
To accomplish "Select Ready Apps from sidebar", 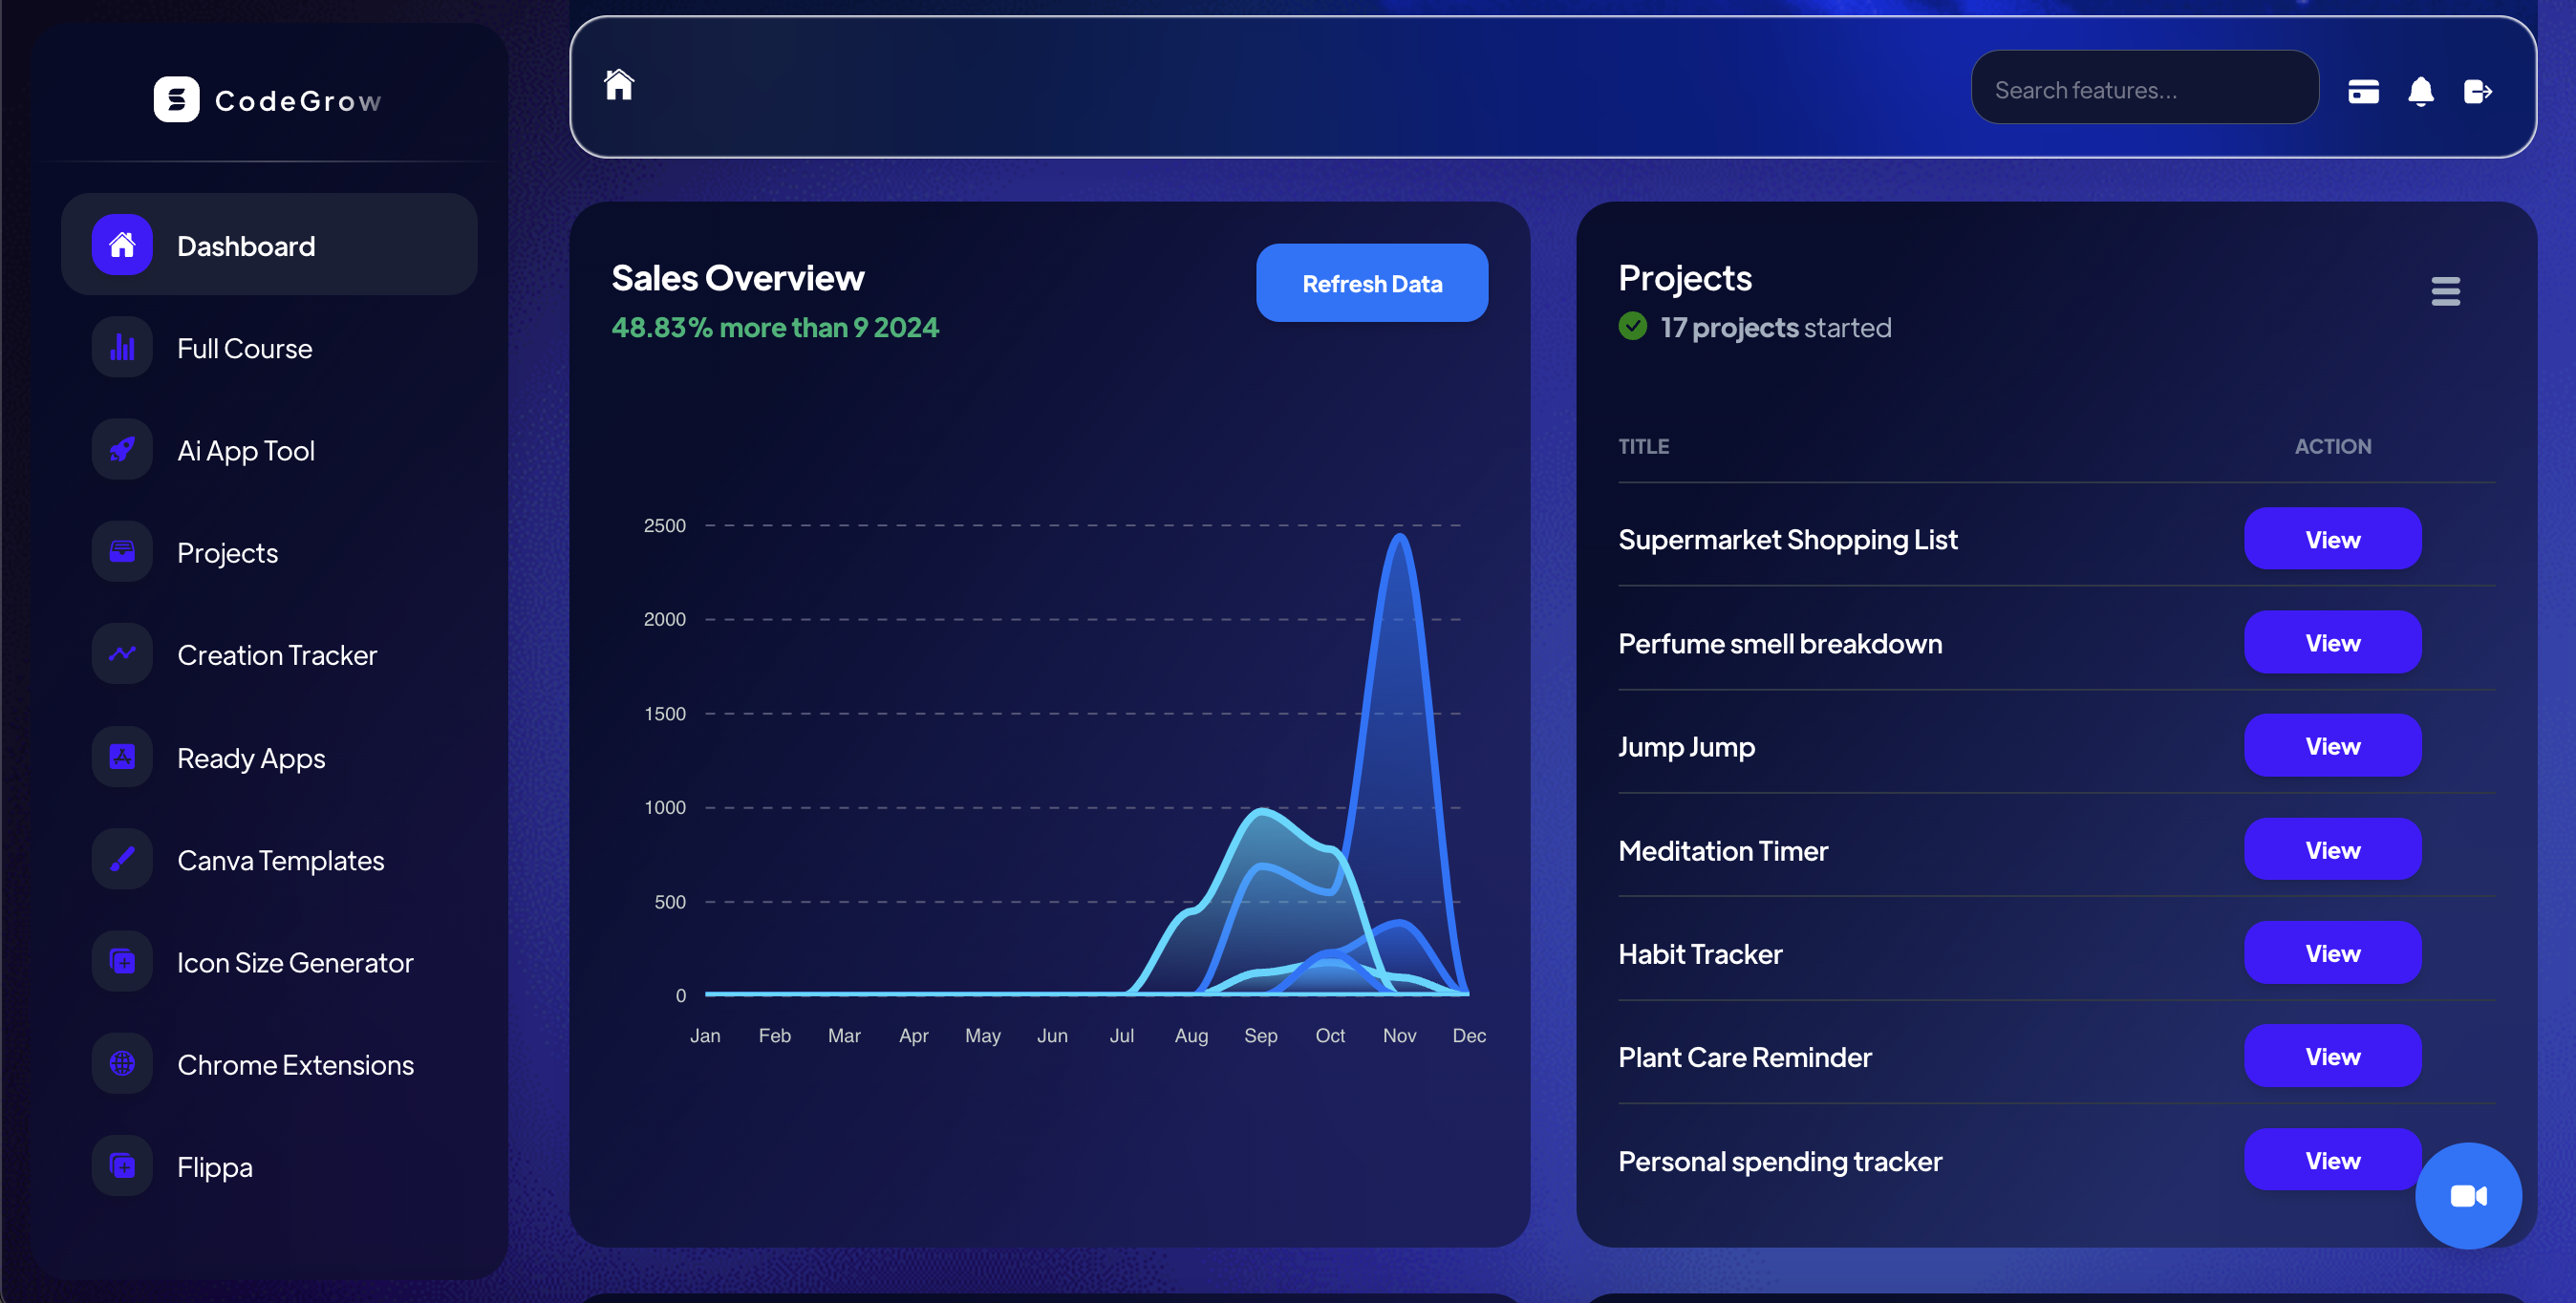I will point(250,758).
